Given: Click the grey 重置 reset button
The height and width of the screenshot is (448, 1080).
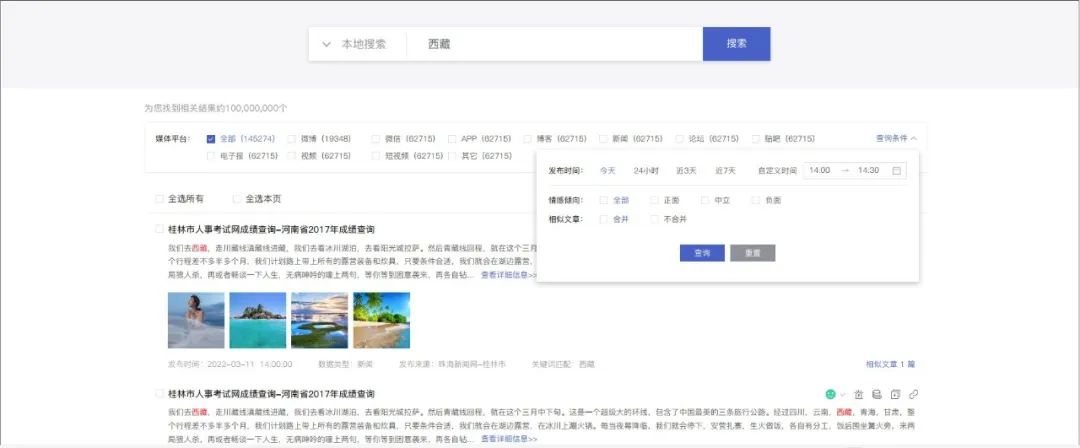Looking at the screenshot, I should [x=752, y=253].
